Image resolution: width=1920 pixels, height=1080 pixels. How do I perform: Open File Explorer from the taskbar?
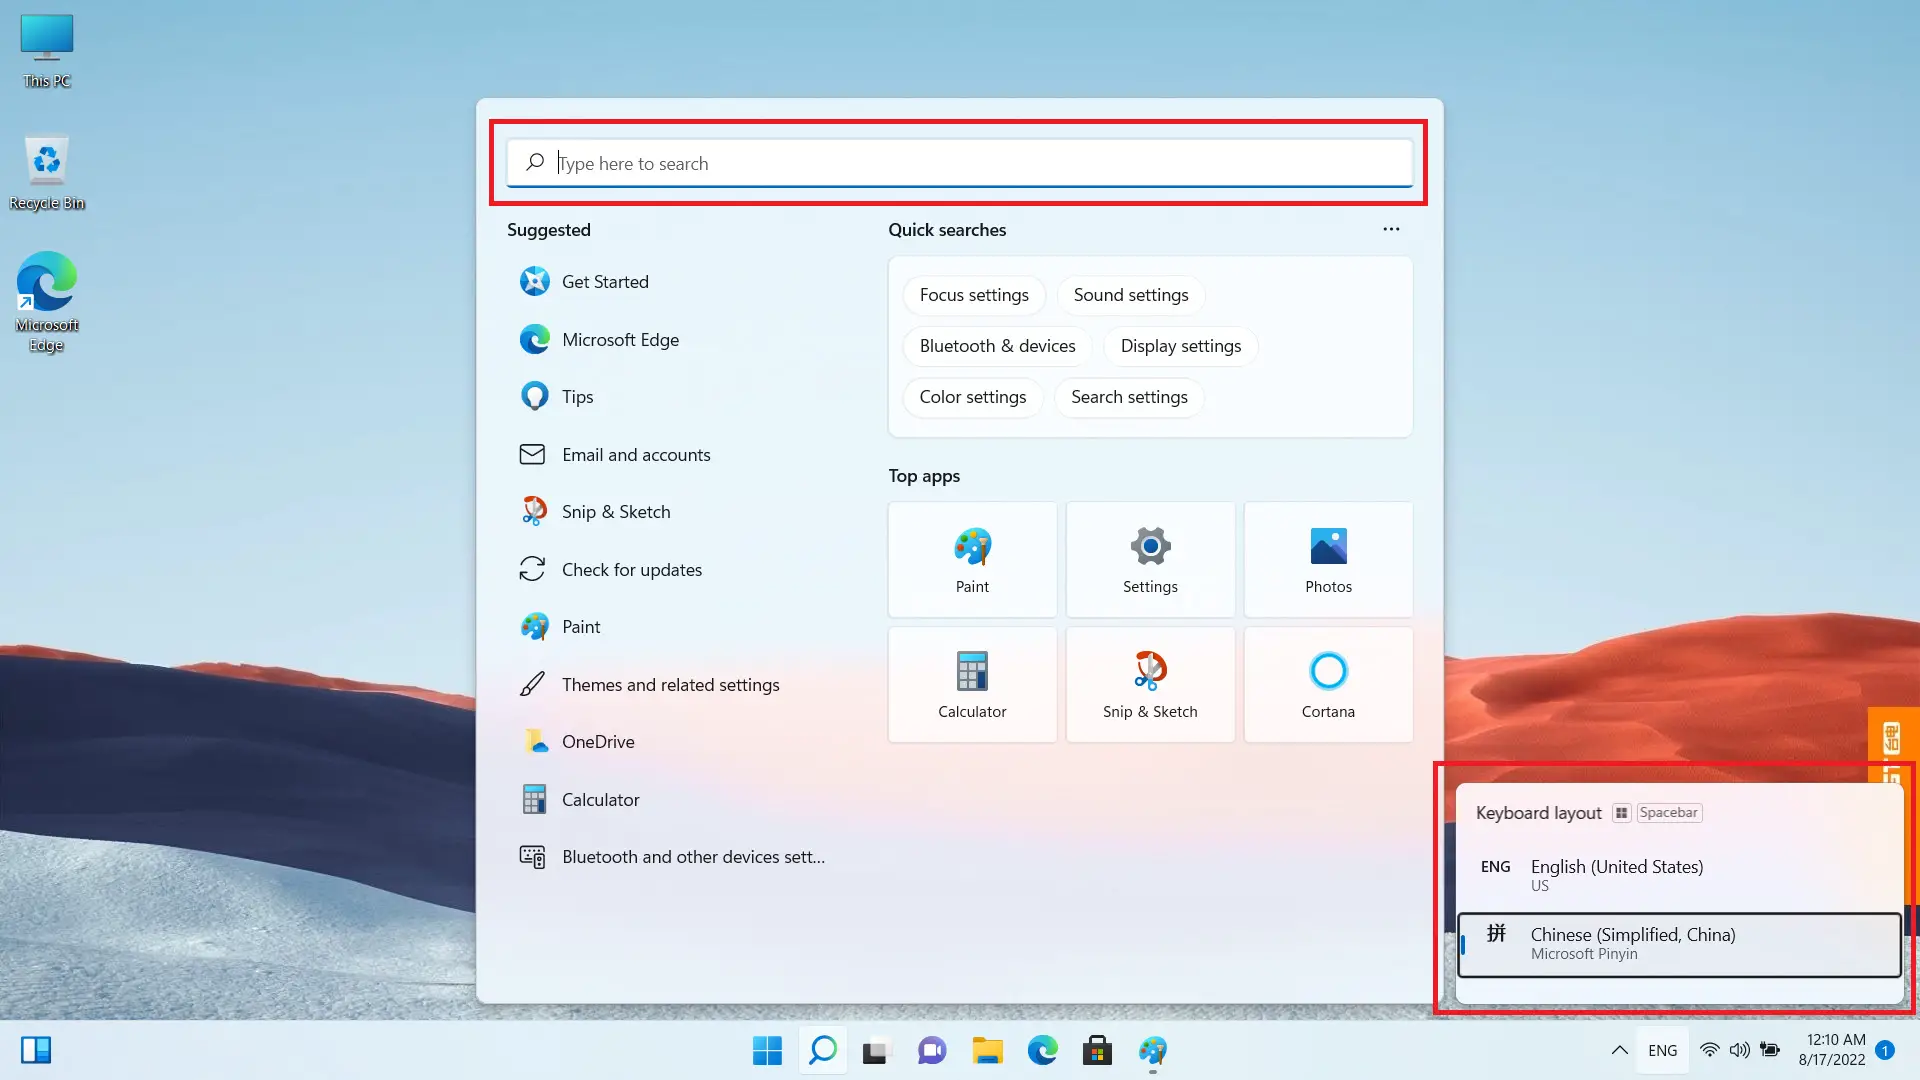987,1051
